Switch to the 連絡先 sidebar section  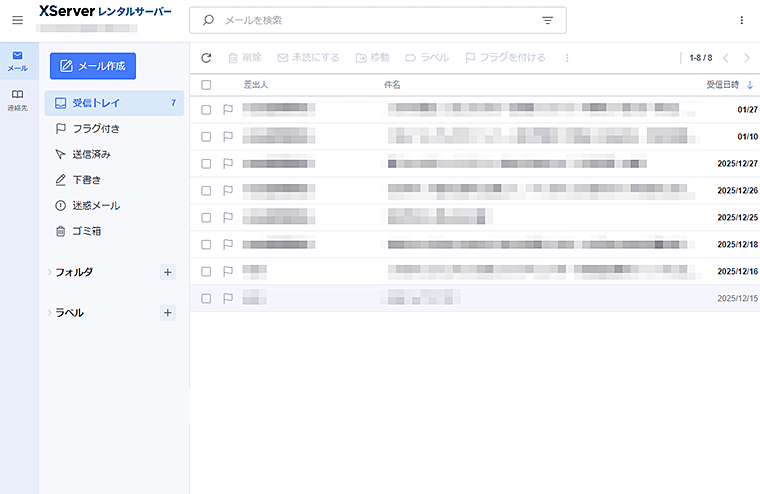[x=17, y=100]
